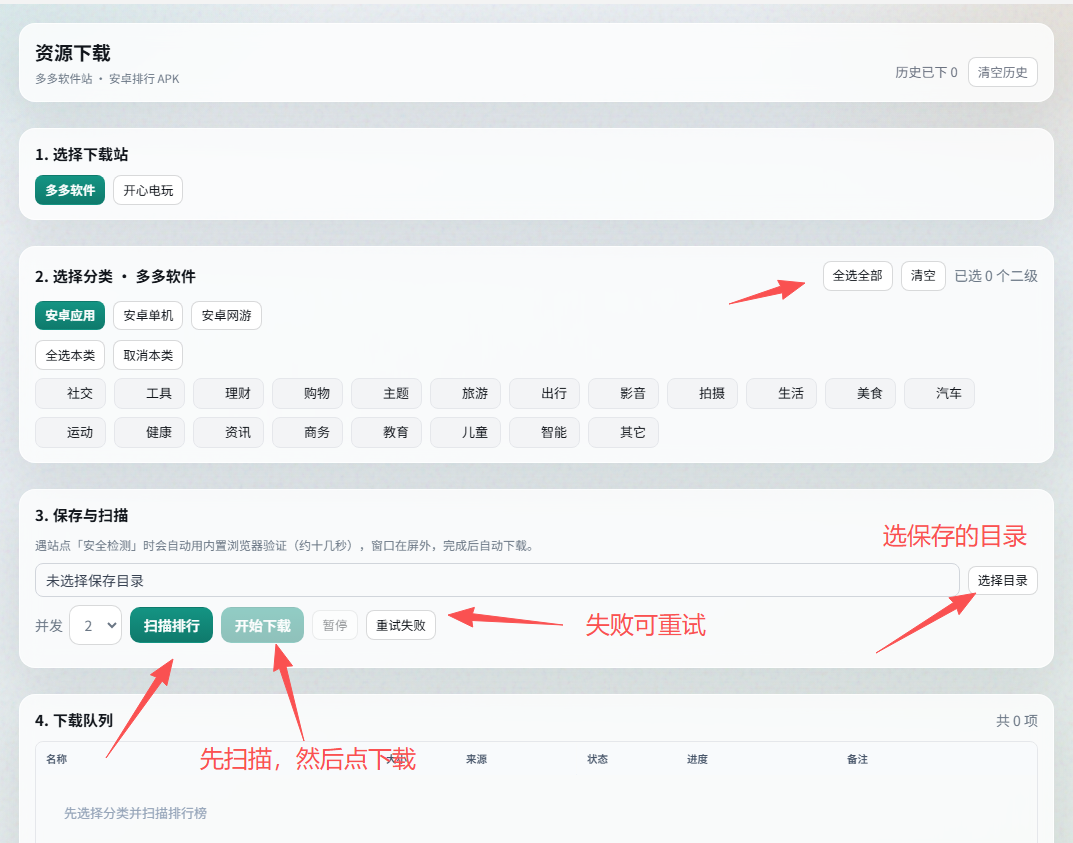The height and width of the screenshot is (843, 1073).
Task: Toggle the 美食 subcategory chip
Action: tap(861, 393)
